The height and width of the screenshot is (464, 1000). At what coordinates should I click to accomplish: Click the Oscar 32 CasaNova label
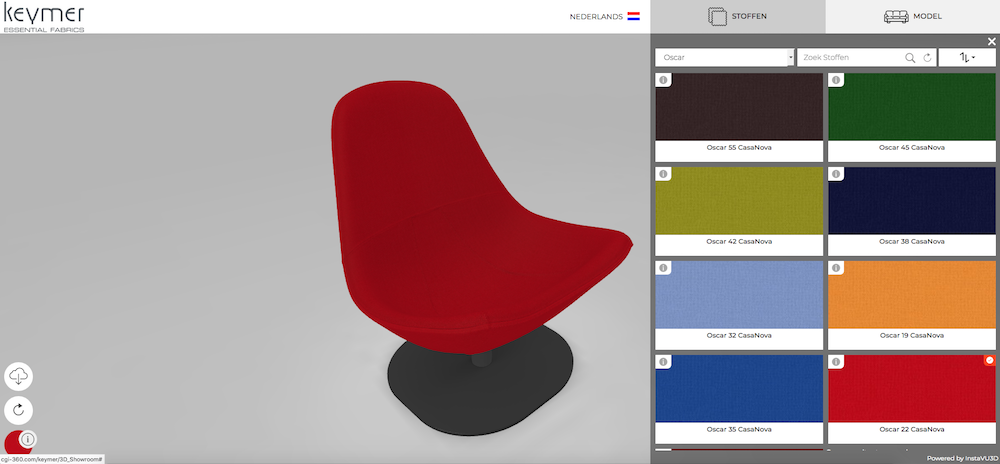(x=739, y=335)
